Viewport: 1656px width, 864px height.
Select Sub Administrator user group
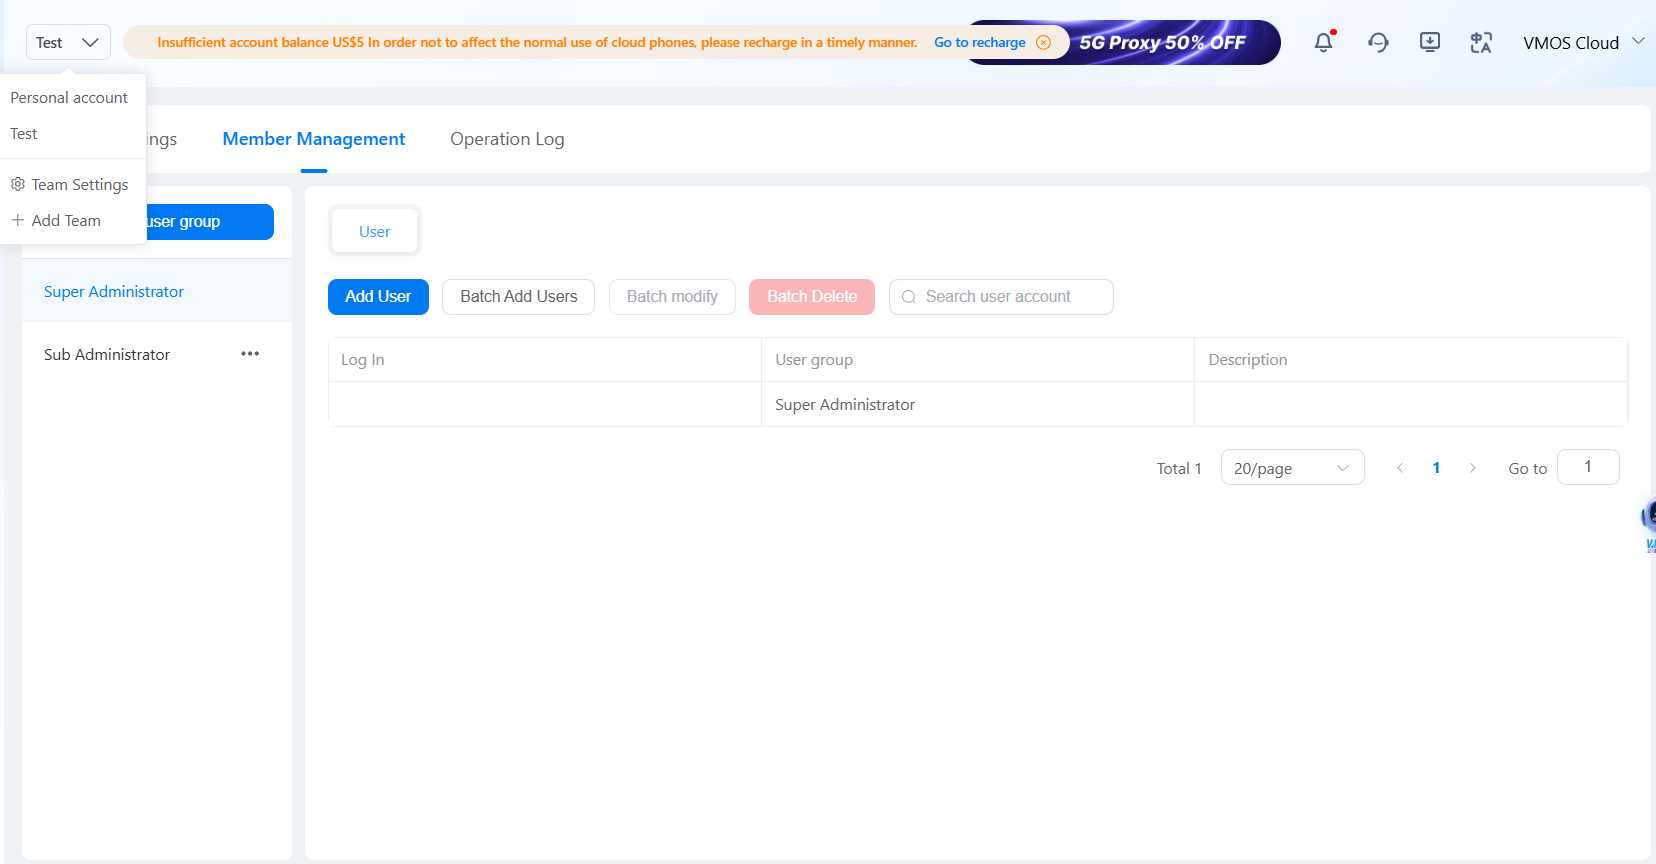pos(107,354)
